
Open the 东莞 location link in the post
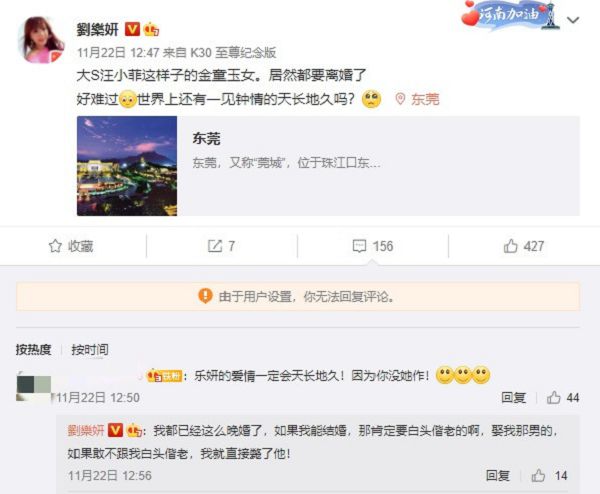[425, 99]
